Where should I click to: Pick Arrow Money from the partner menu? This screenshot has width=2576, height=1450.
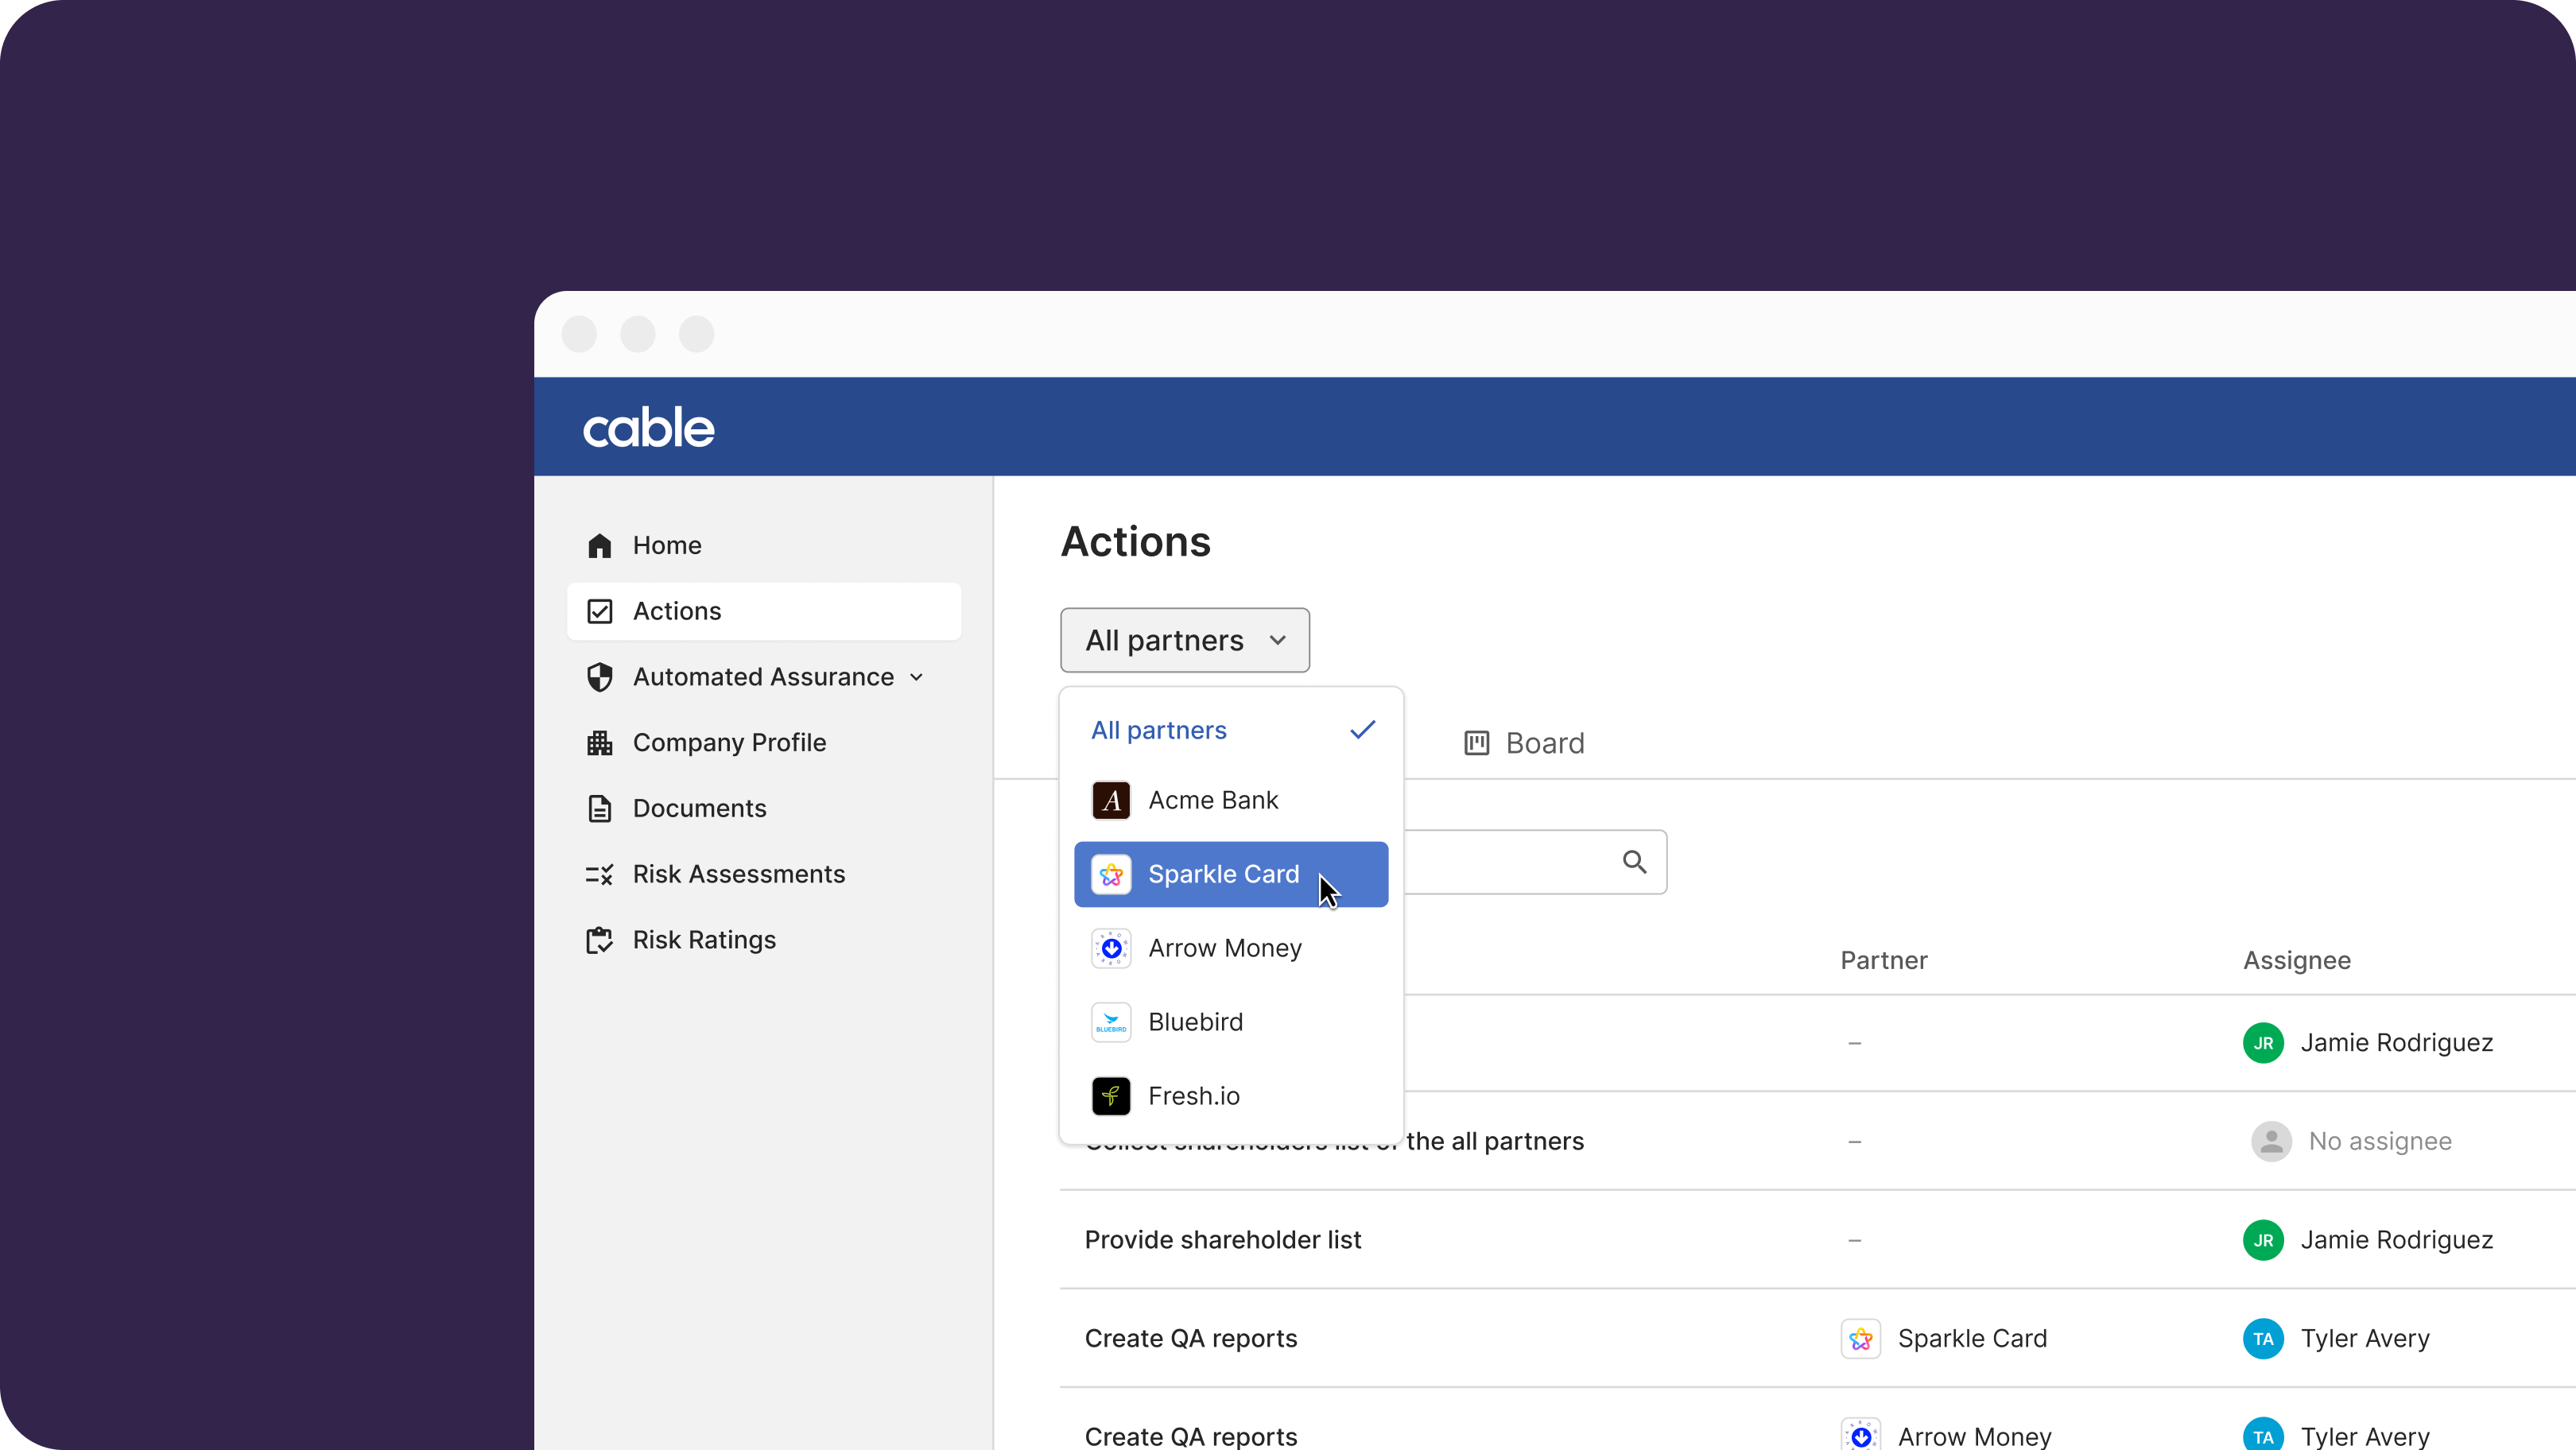click(1224, 948)
